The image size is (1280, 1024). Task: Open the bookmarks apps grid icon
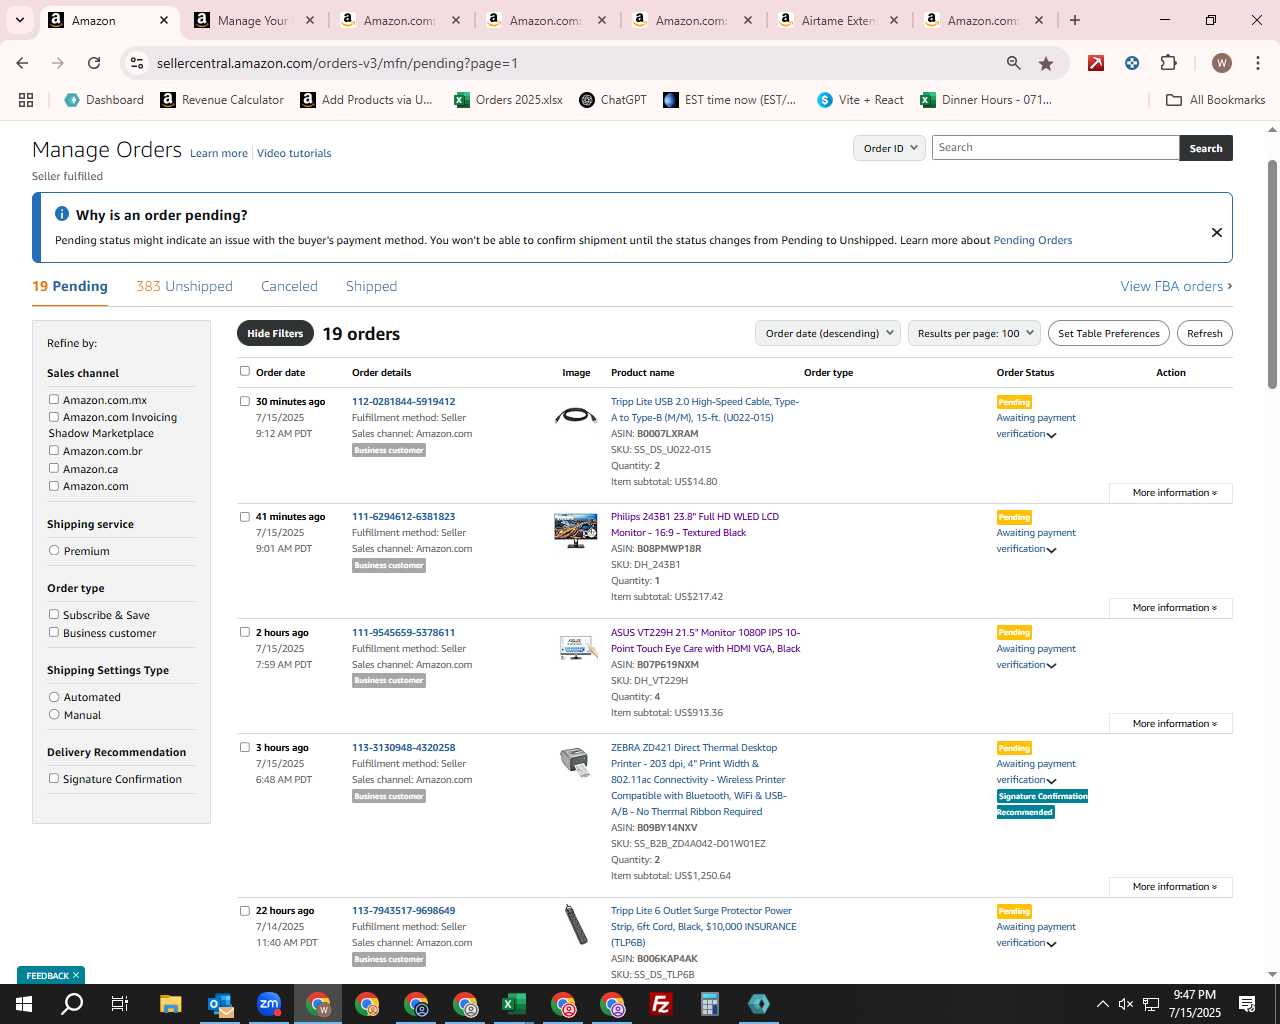(26, 100)
